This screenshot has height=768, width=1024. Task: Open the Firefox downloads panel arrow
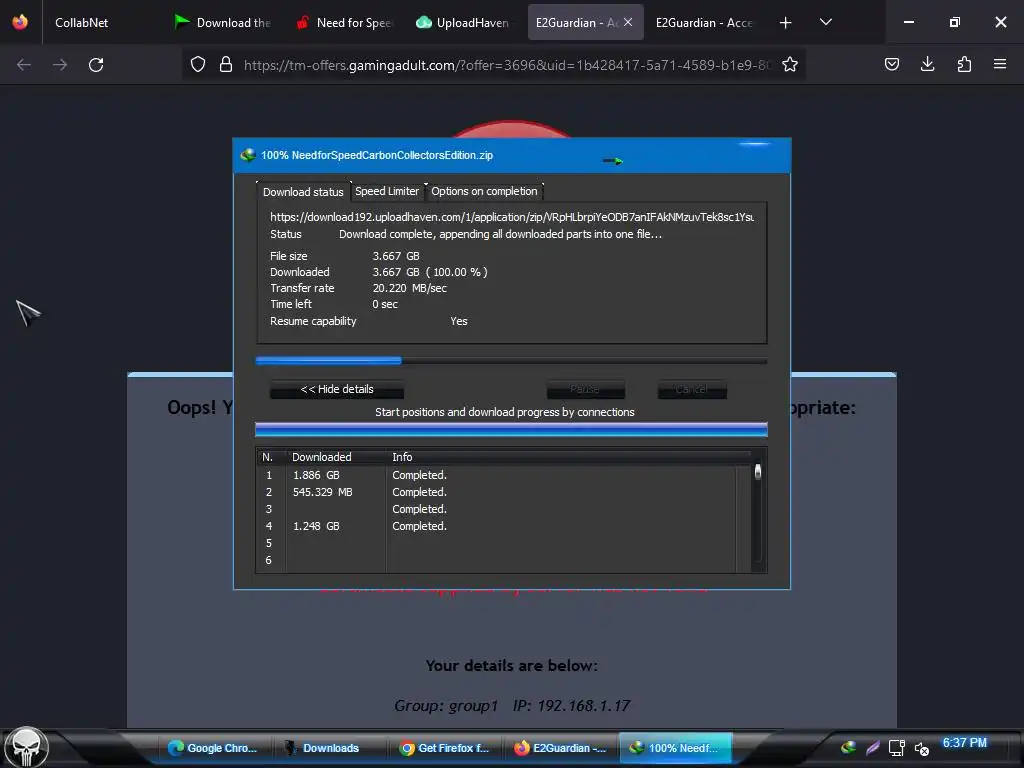click(927, 64)
